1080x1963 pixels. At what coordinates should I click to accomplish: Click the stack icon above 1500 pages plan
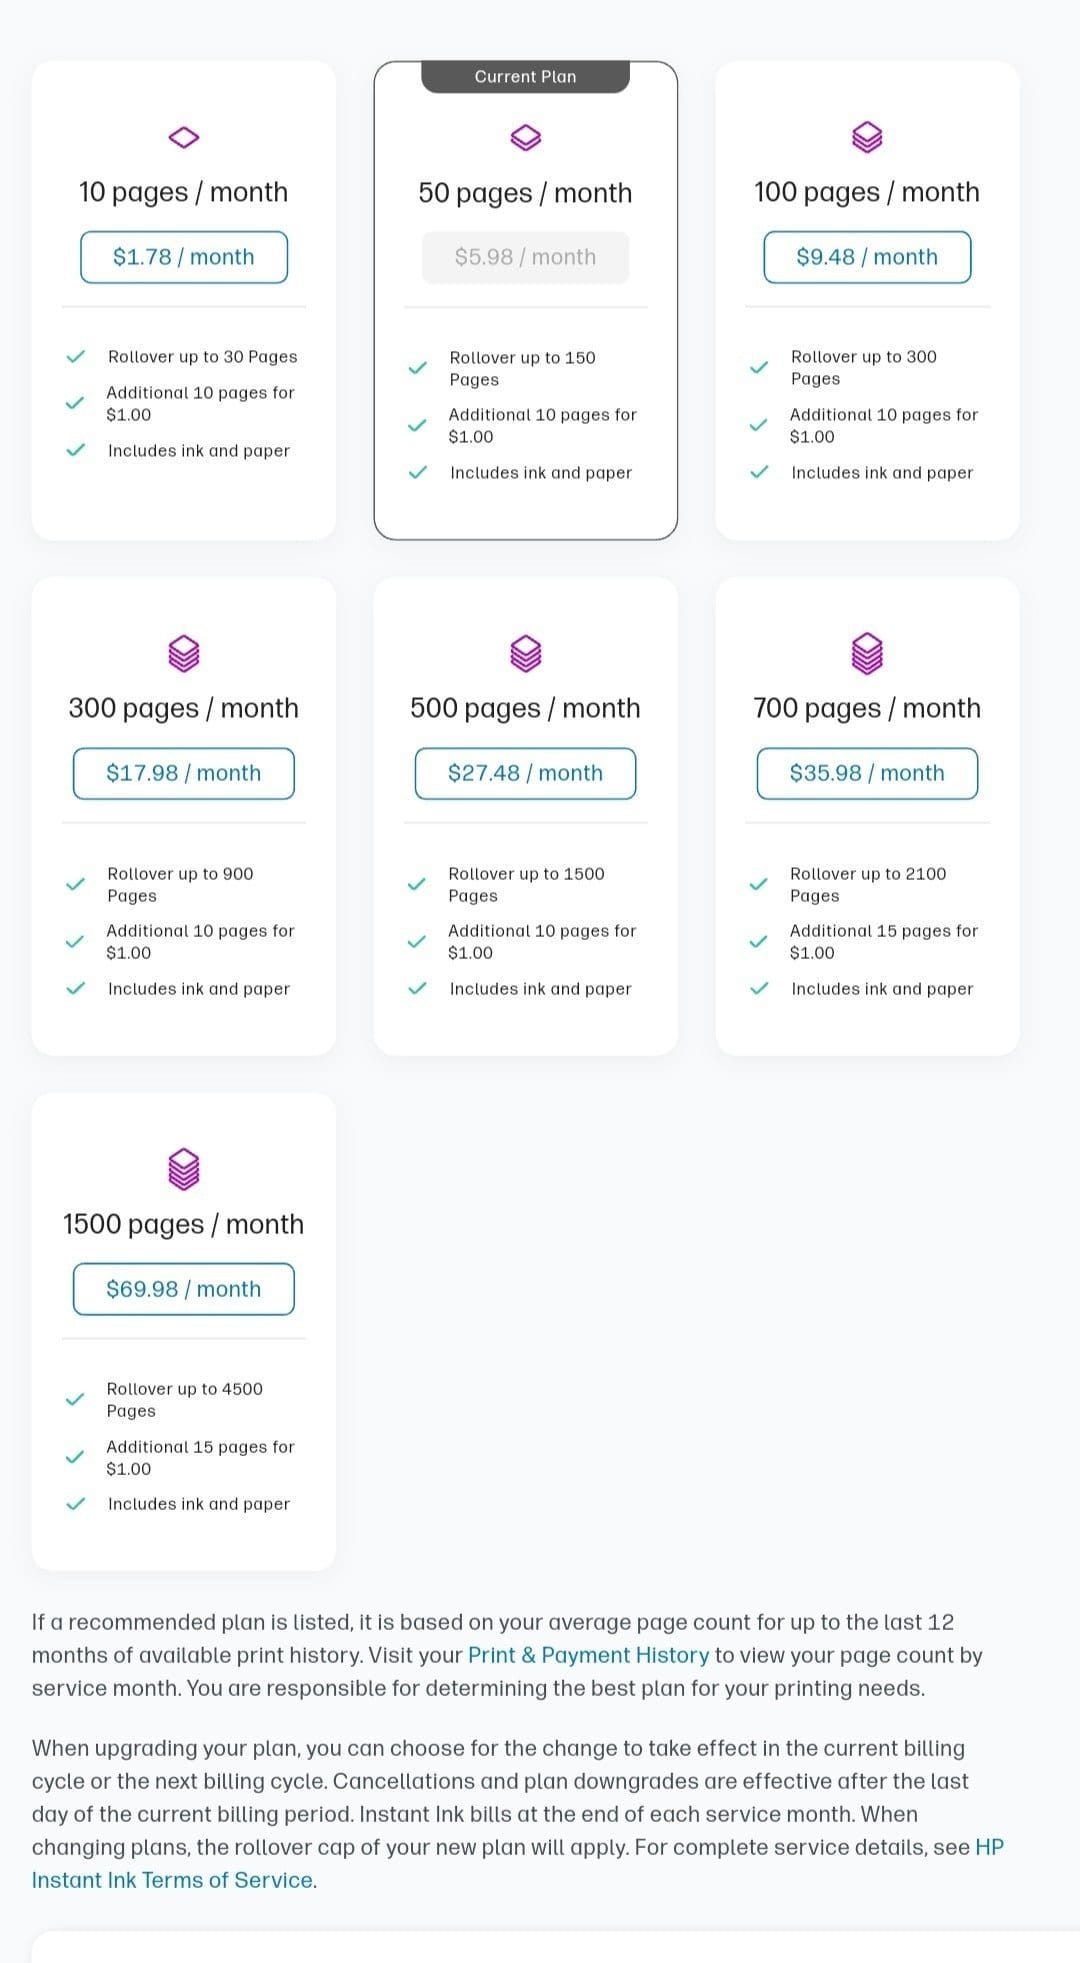(184, 1168)
